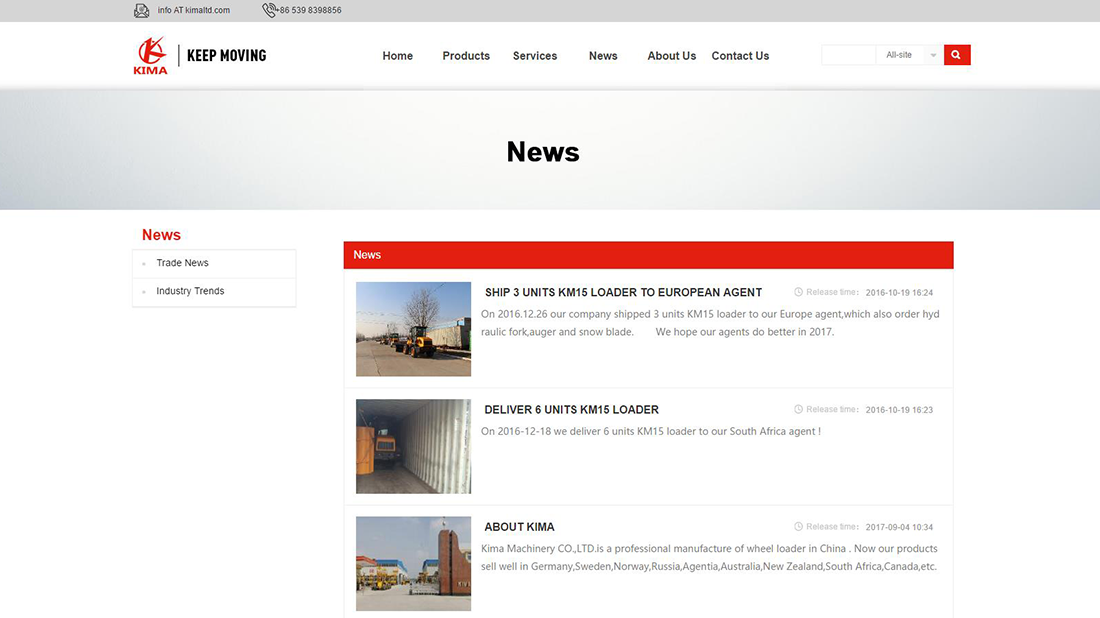Go to Home in the navigation

tap(398, 56)
